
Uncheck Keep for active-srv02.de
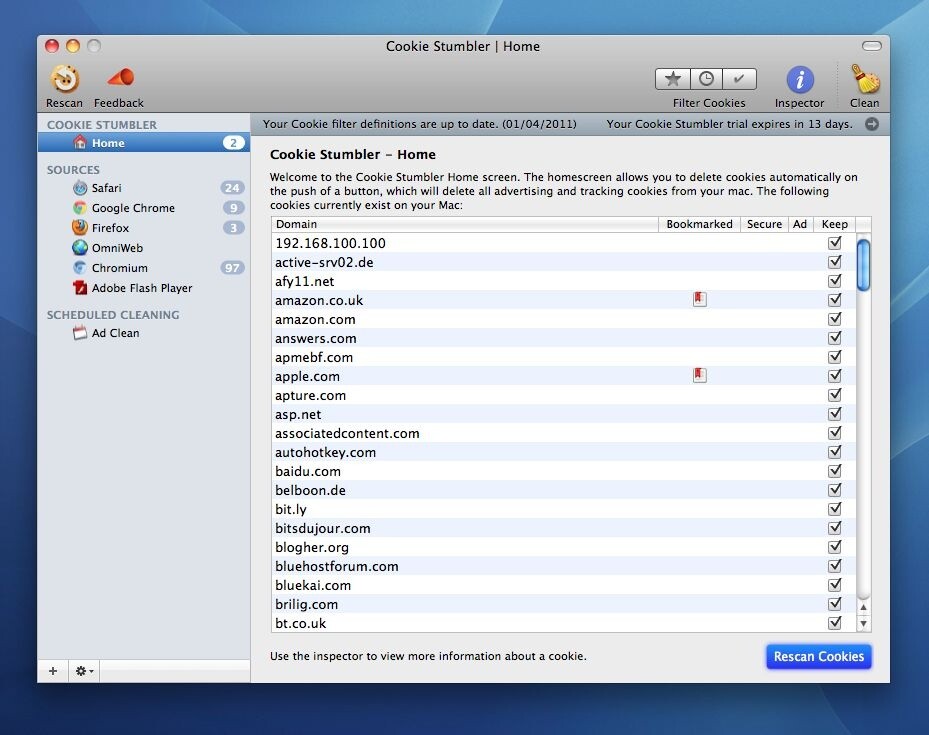835,262
